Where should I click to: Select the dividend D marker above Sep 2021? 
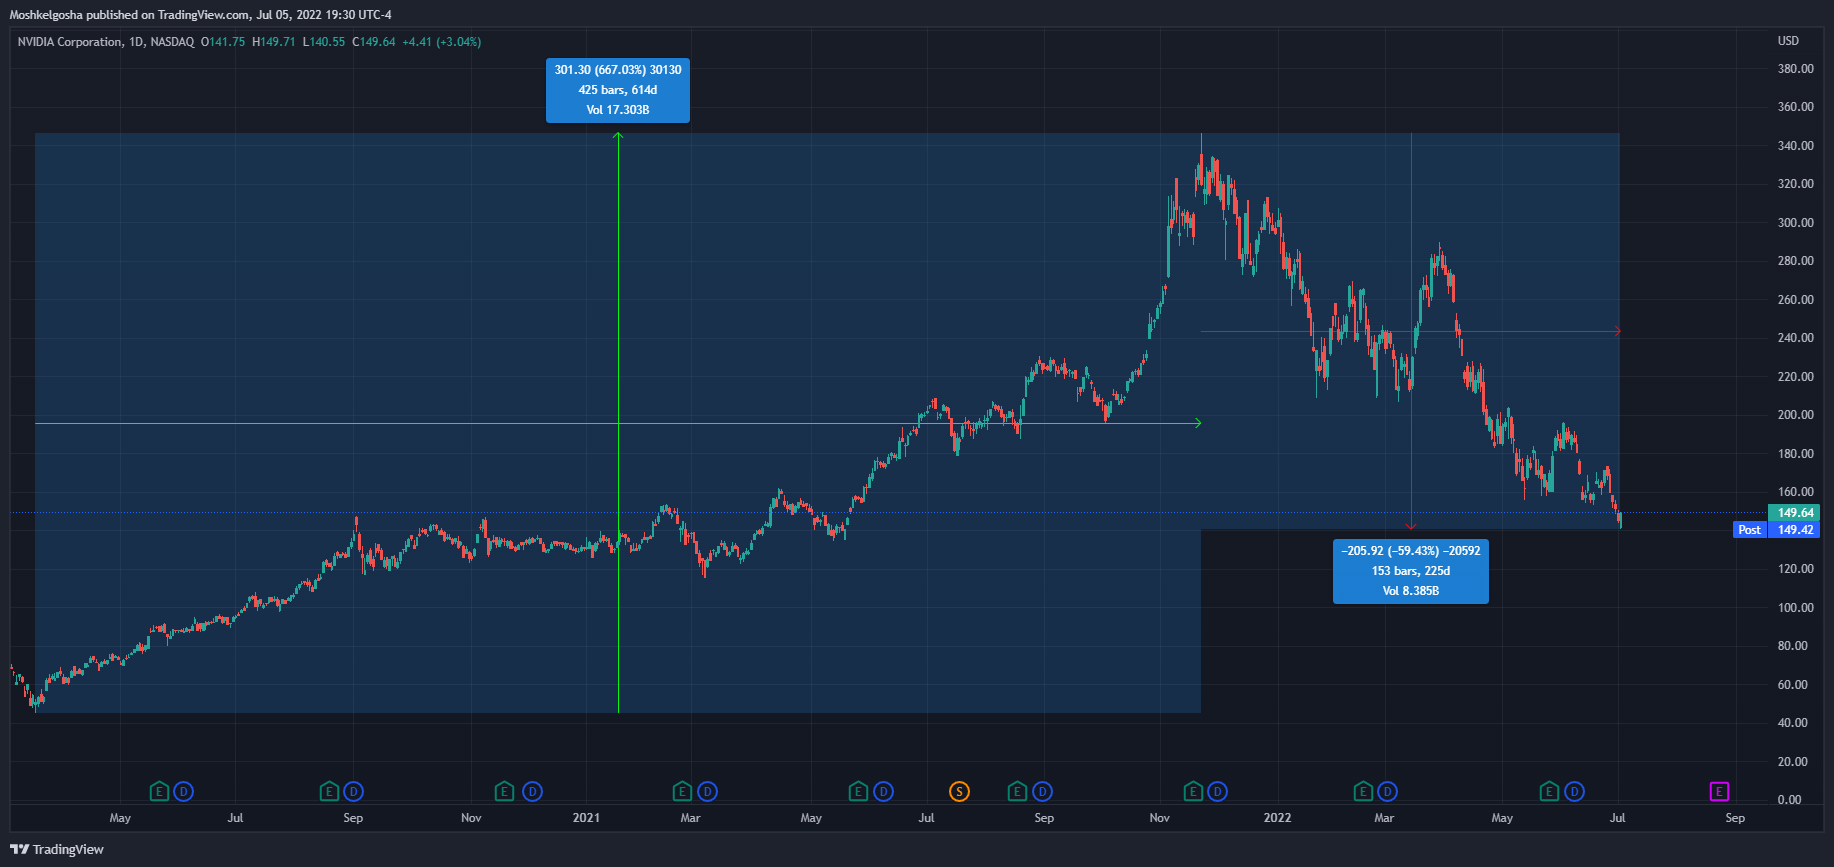1042,792
